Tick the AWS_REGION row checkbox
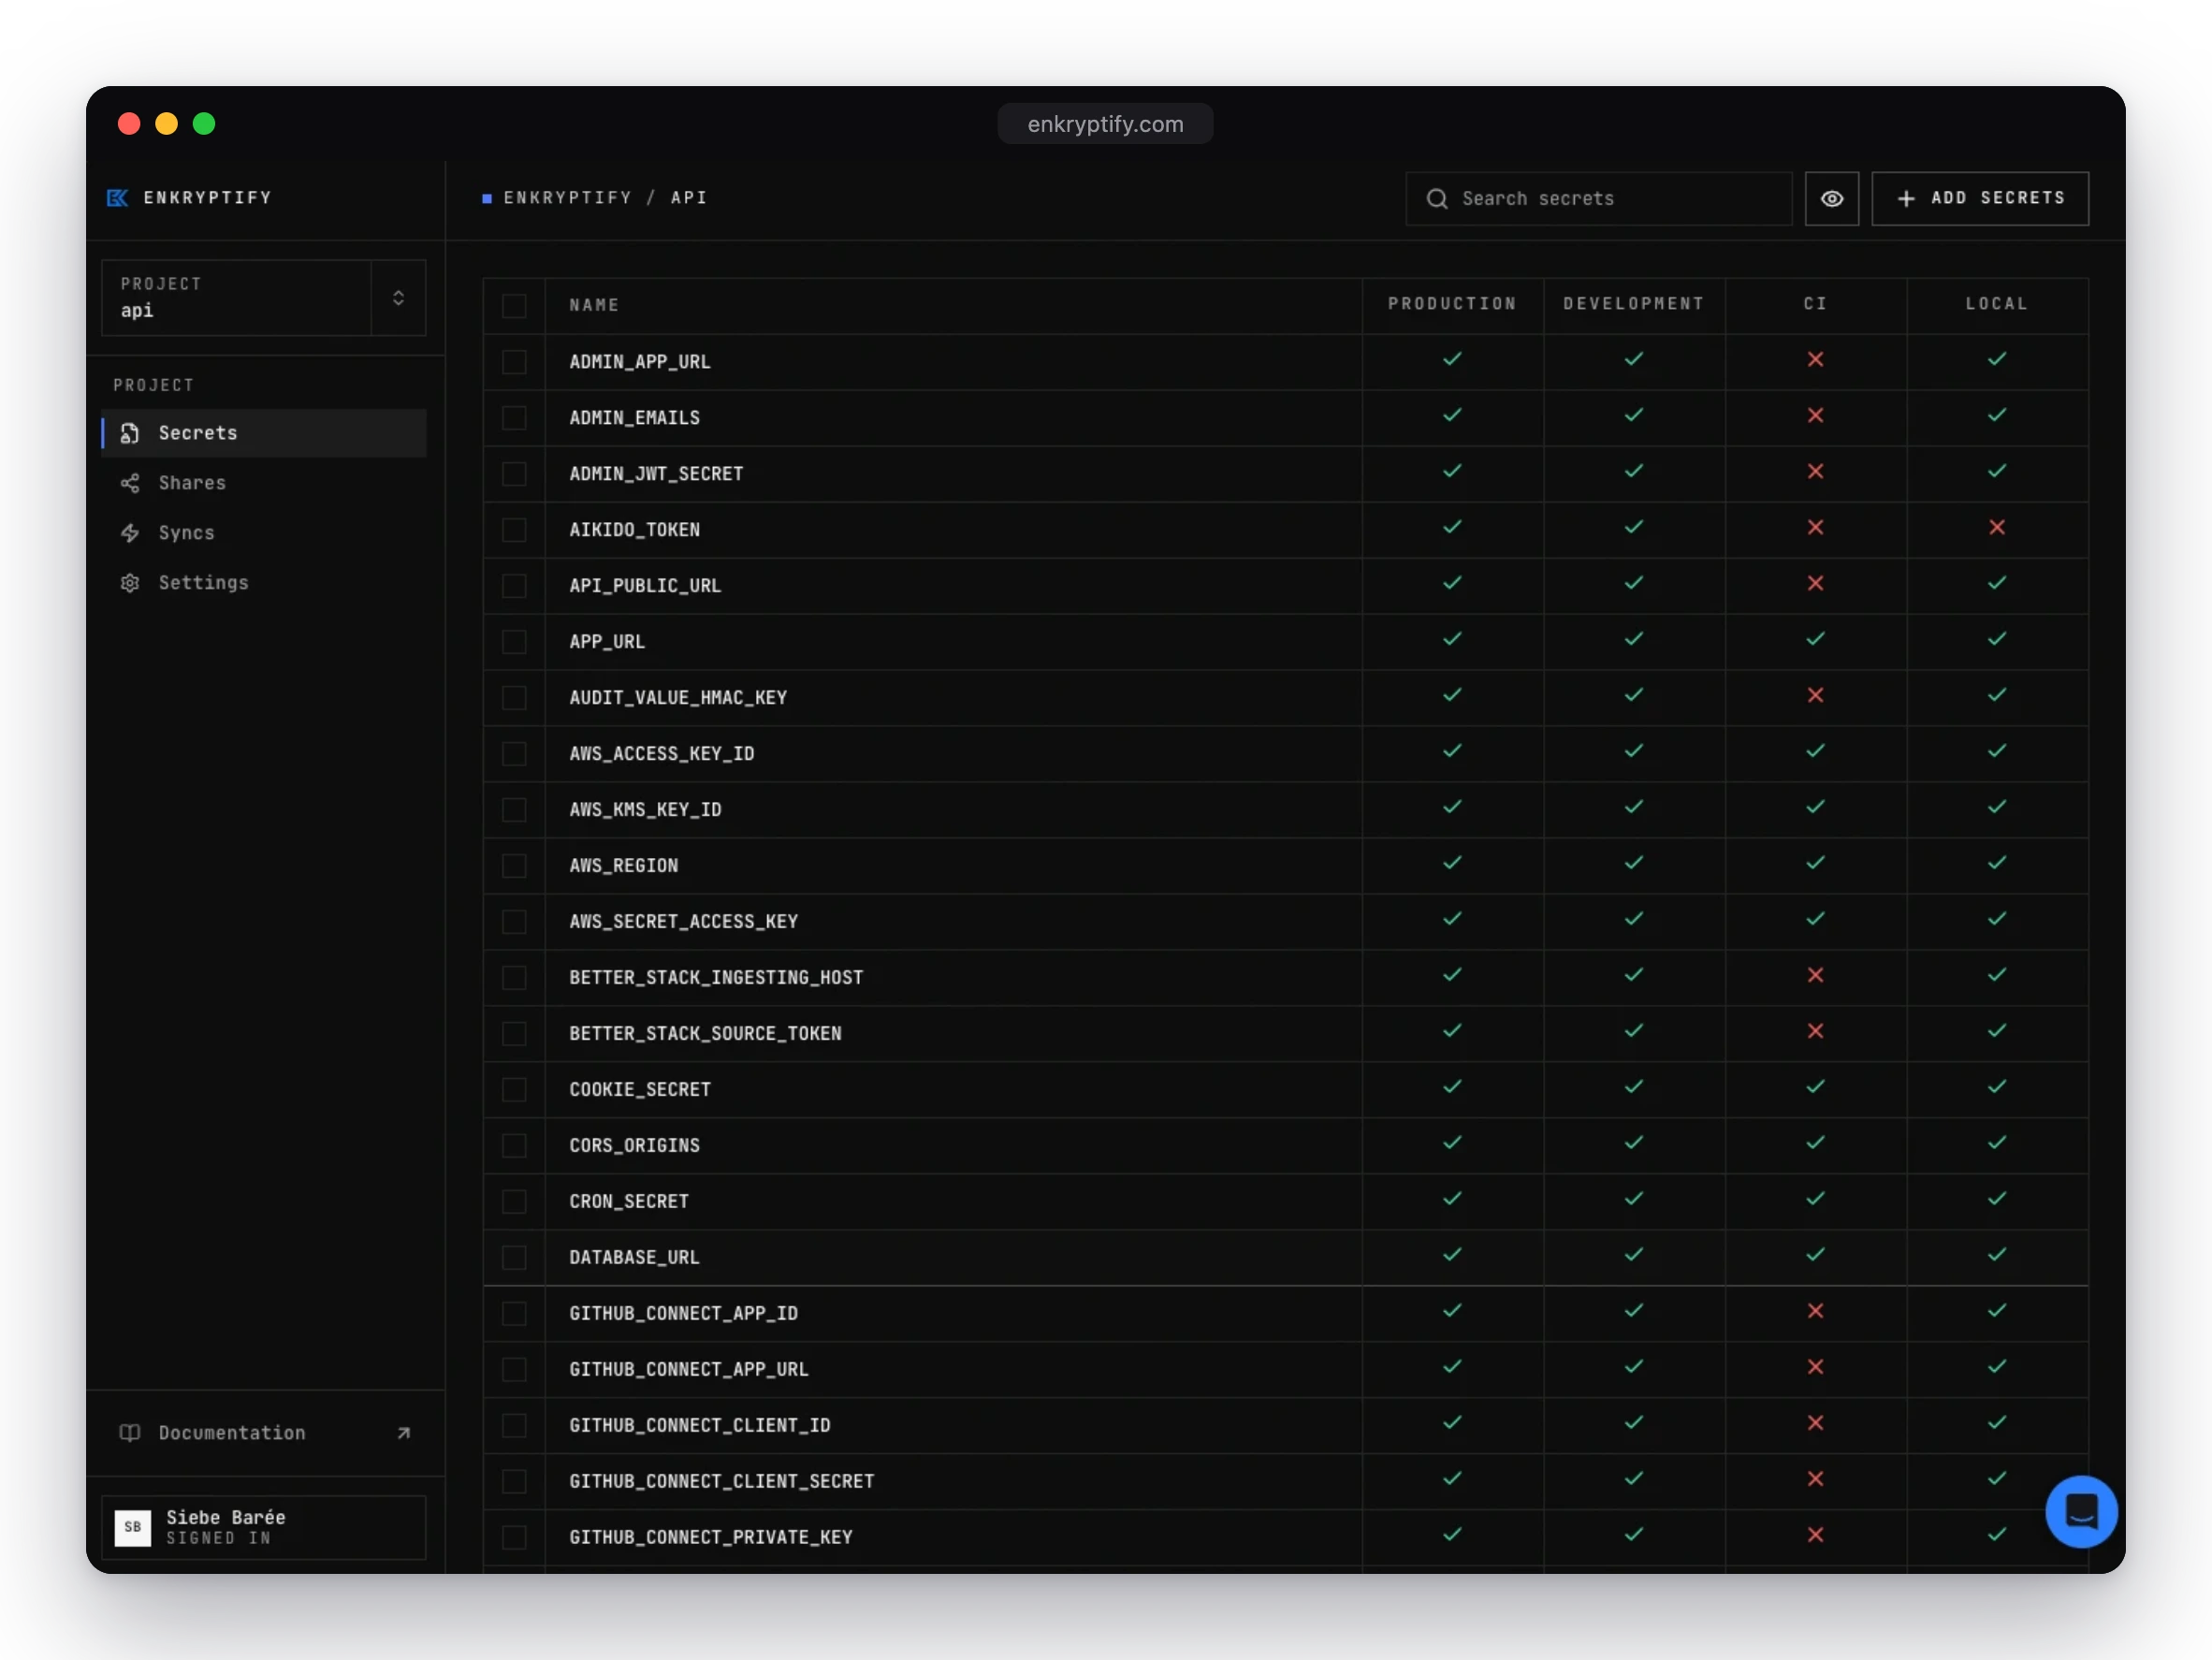Image resolution: width=2212 pixels, height=1660 pixels. click(514, 866)
